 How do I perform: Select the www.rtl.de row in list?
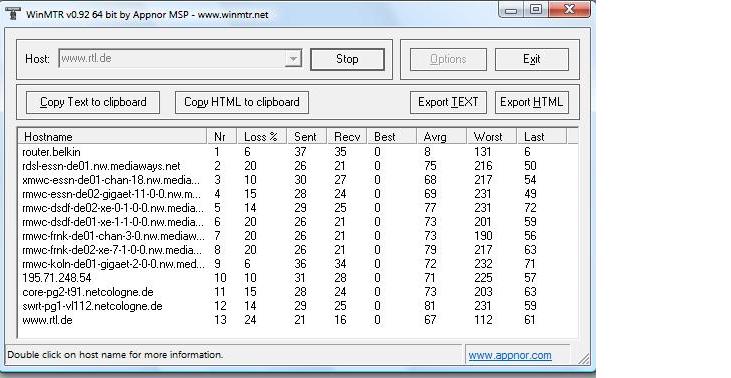click(298, 320)
